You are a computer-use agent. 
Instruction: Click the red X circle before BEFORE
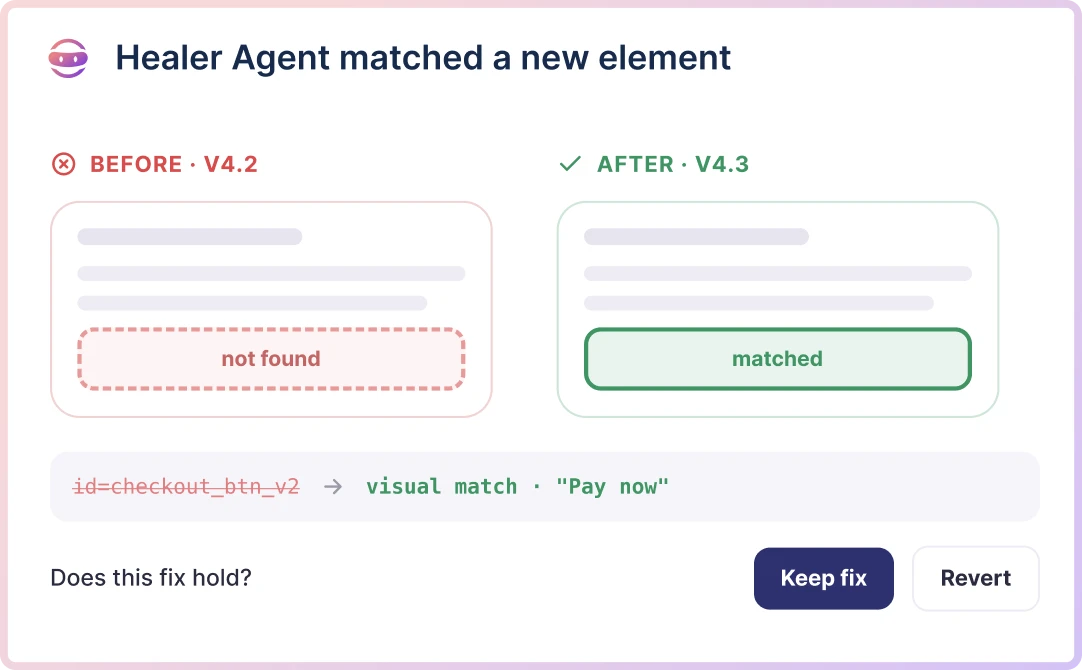63,164
